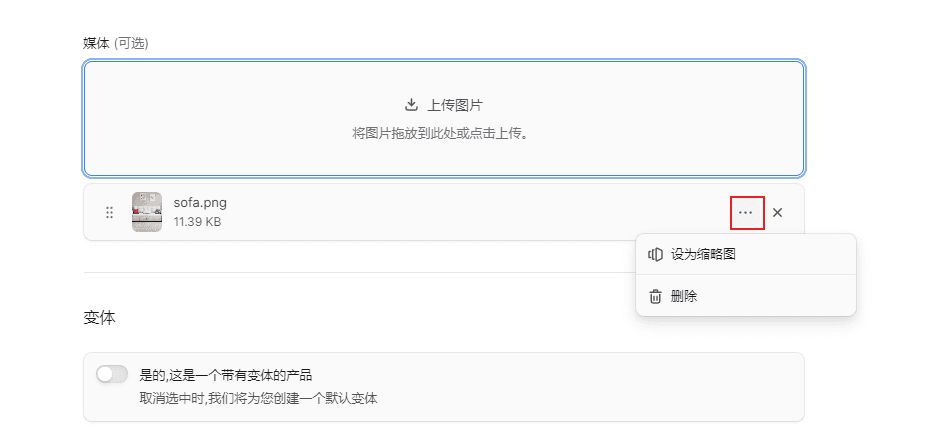Click the 变体 section heading
The height and width of the screenshot is (447, 946).
[99, 318]
